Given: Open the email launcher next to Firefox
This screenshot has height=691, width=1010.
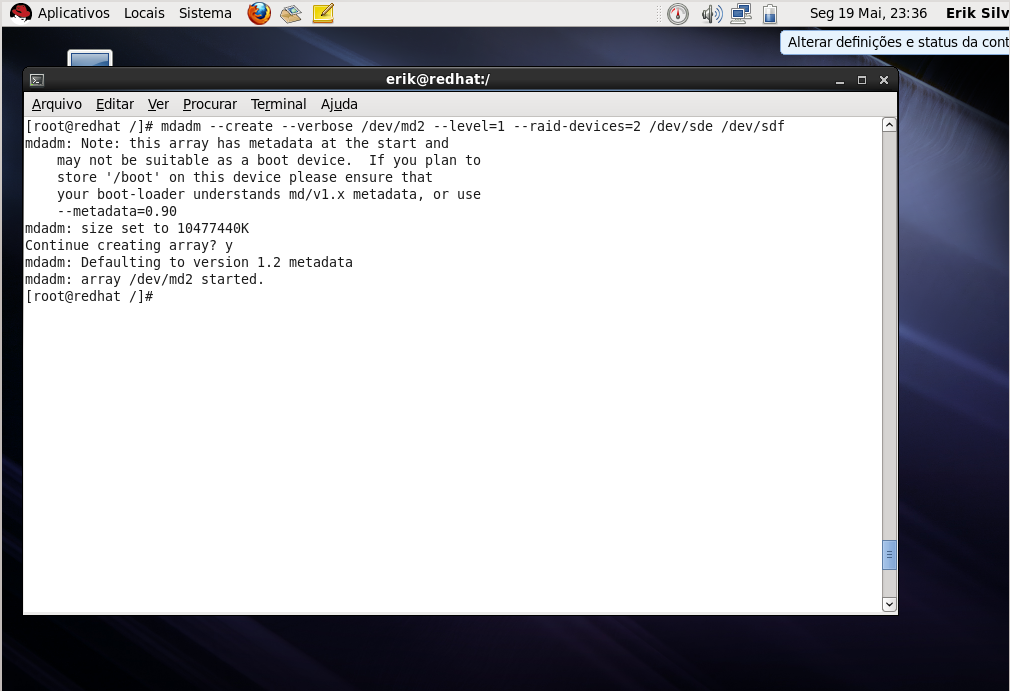Looking at the screenshot, I should point(290,13).
